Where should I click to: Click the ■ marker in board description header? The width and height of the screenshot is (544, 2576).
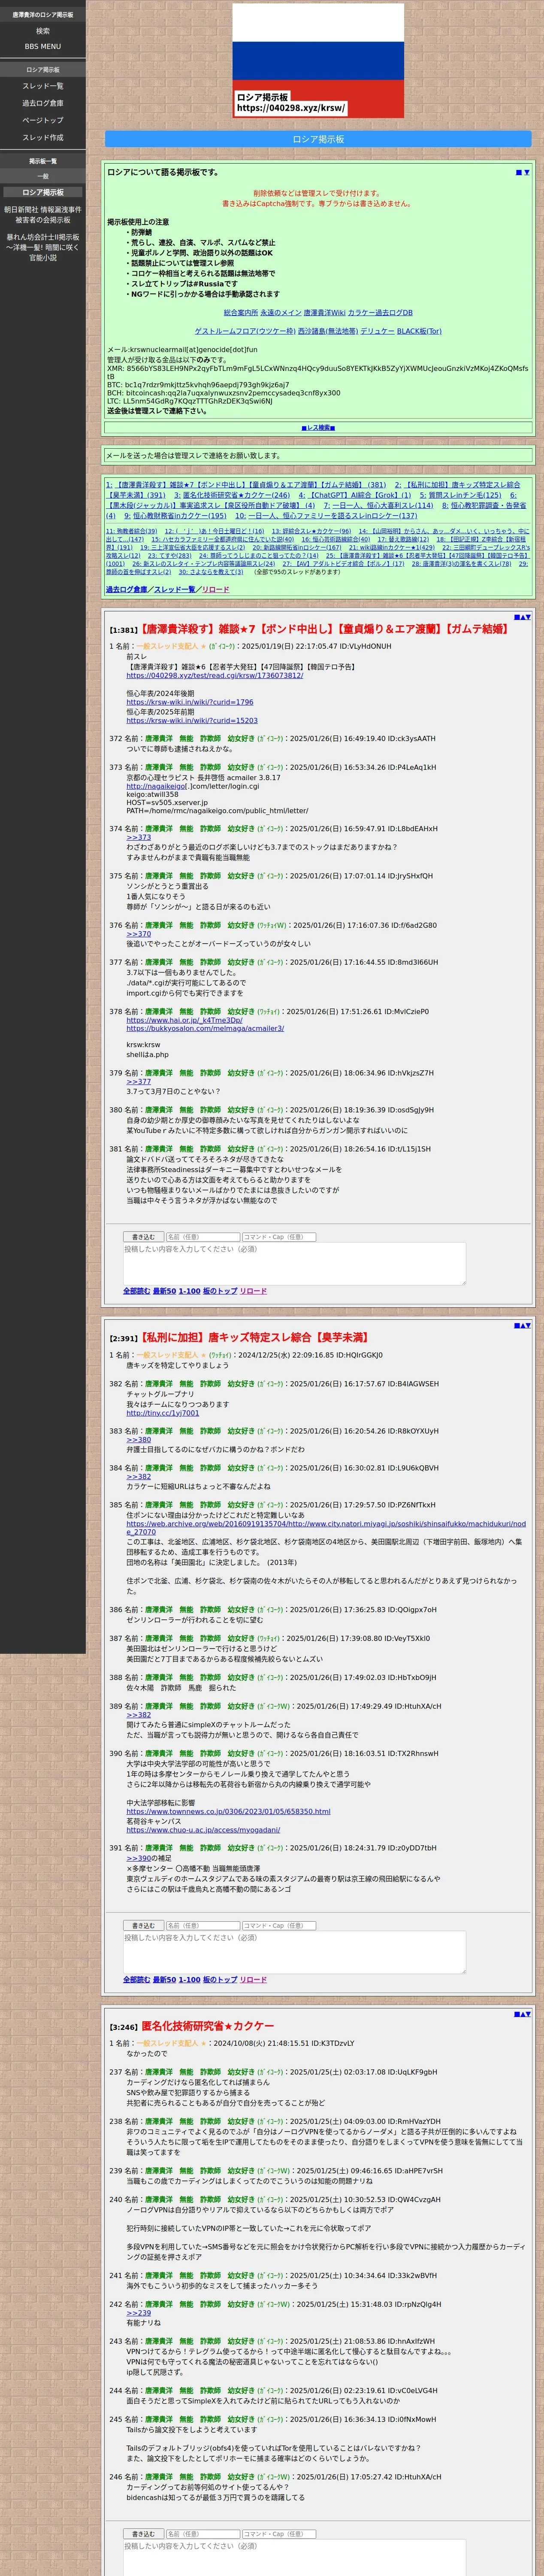pyautogui.click(x=519, y=172)
